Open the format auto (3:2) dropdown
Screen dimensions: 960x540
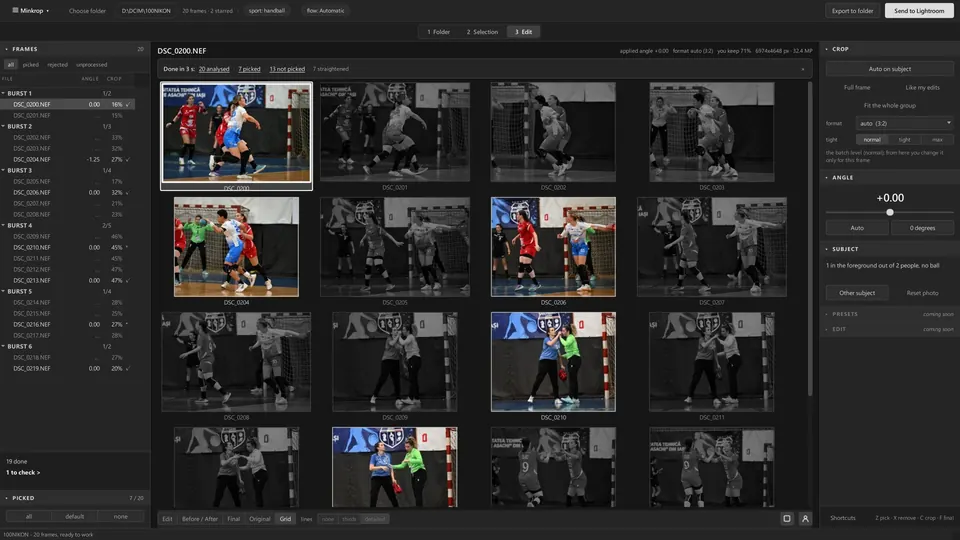[905, 123]
